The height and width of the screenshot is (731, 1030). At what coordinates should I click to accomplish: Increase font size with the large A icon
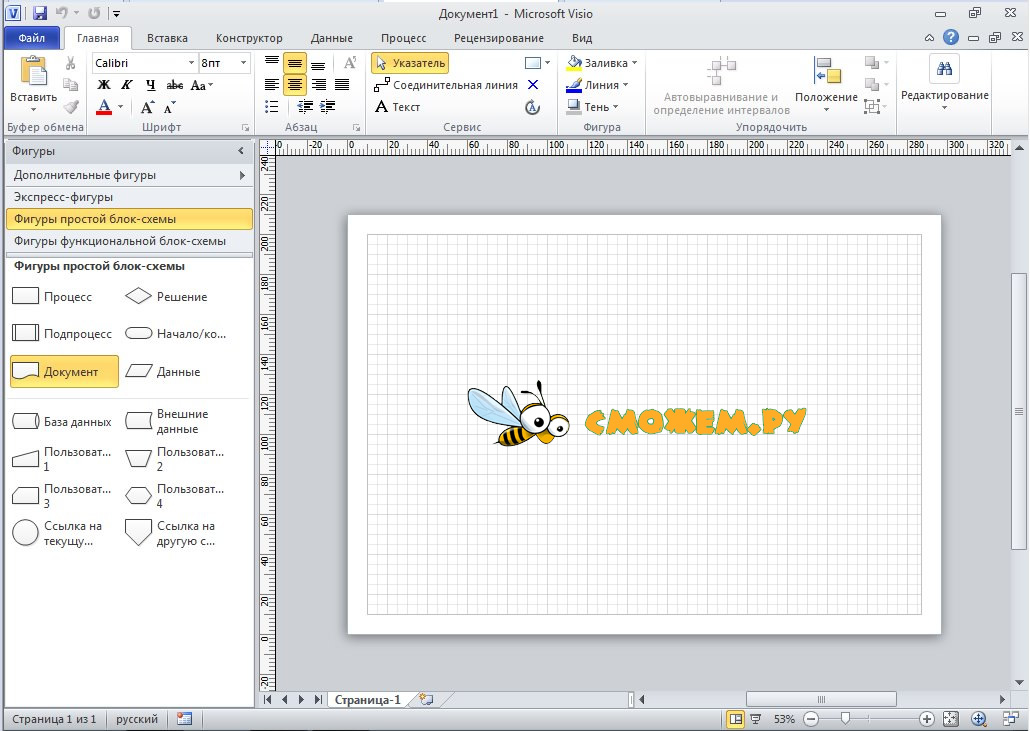(x=147, y=107)
